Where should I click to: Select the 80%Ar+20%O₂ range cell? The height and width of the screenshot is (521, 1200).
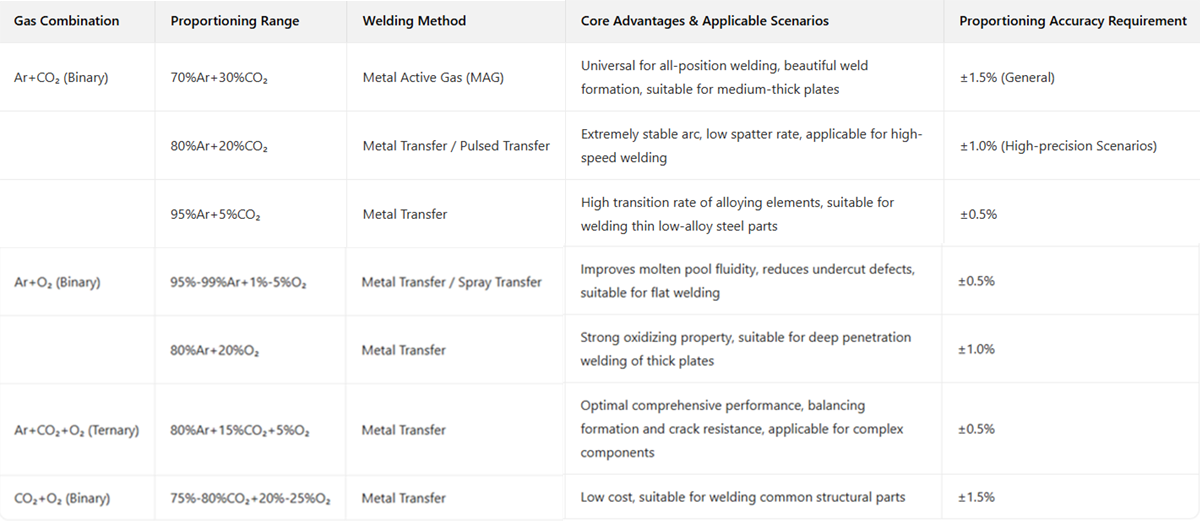tap(216, 350)
